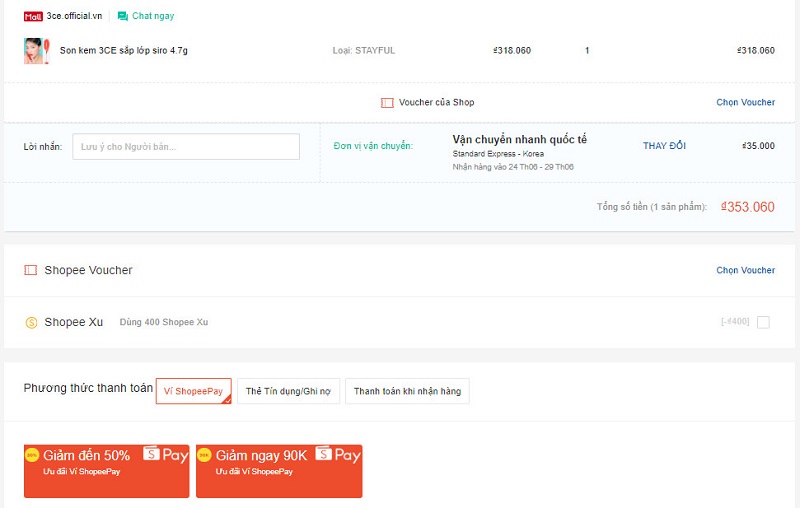Select Ví ShopeePay payment method
Image resolution: width=800 pixels, height=508 pixels.
194,391
